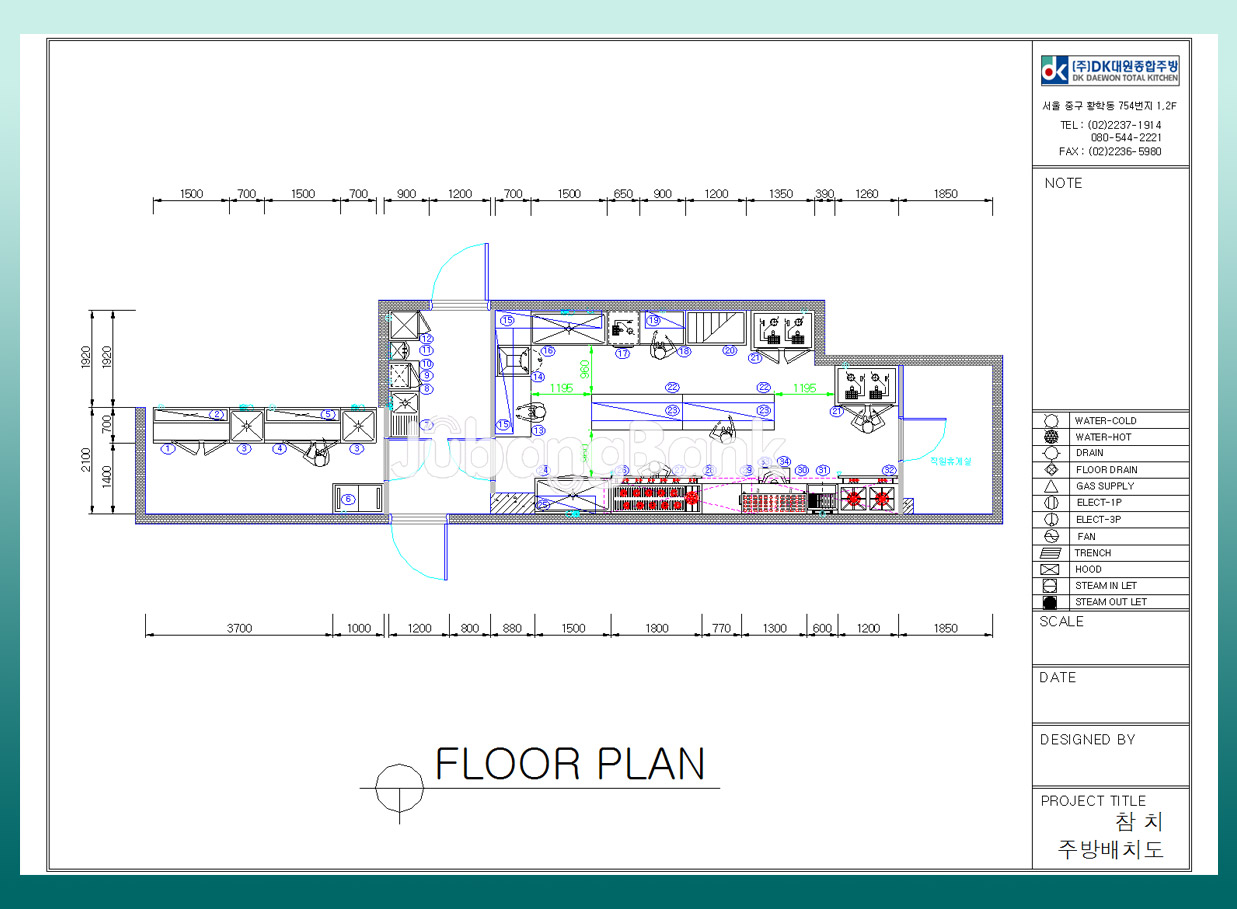Click equipment tag number 6
The width and height of the screenshot is (1237, 909).
click(x=348, y=498)
